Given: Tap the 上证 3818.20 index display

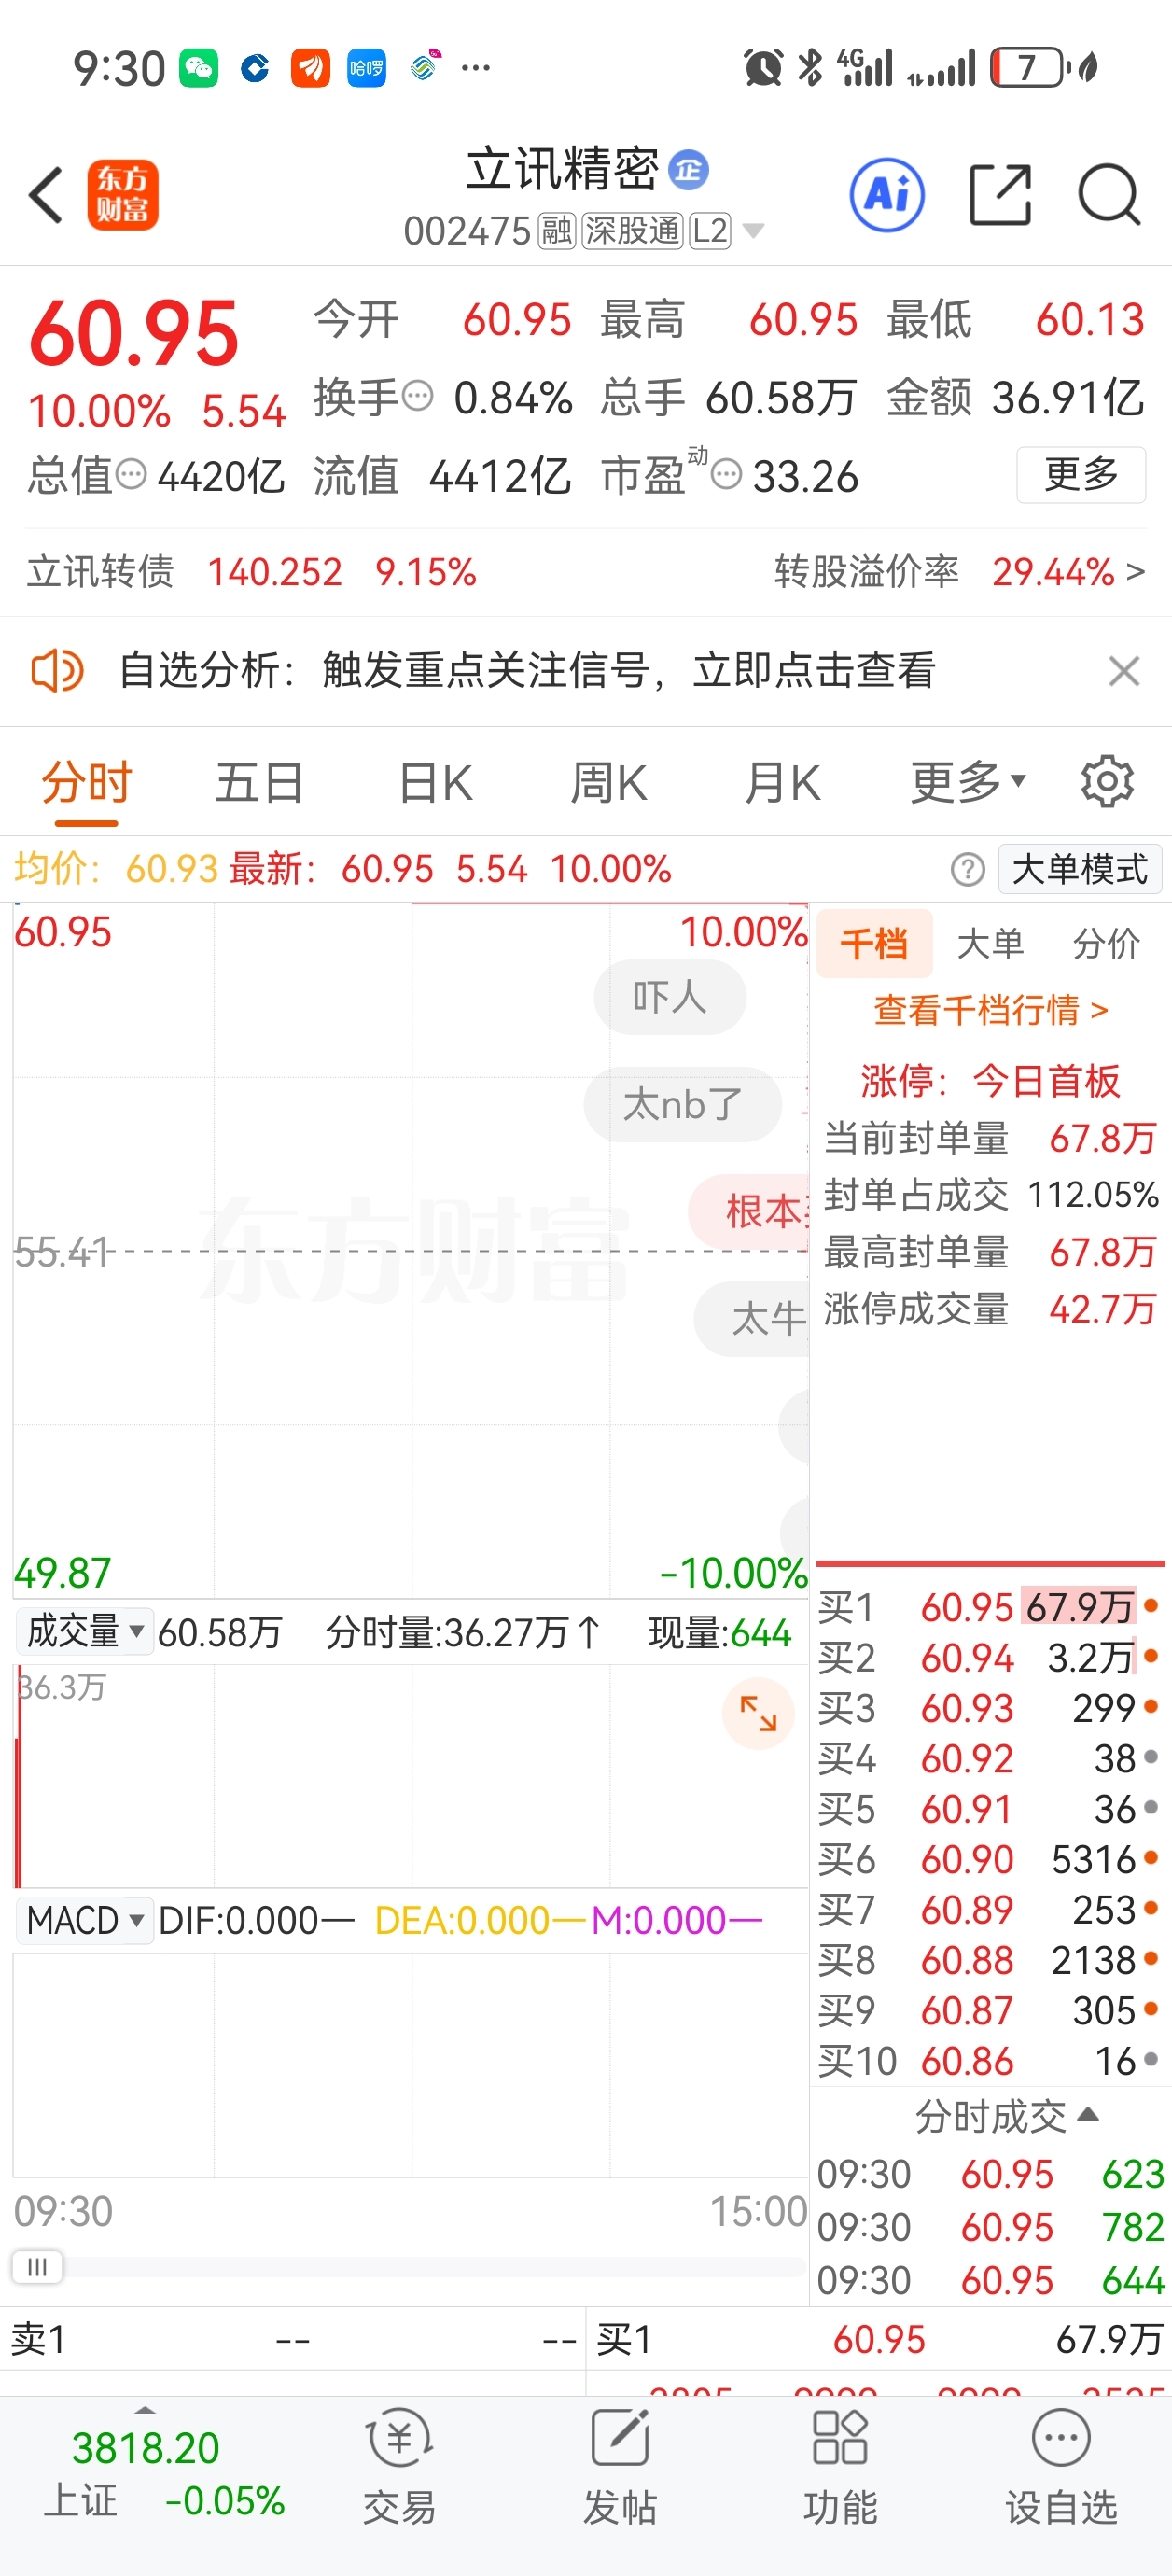Looking at the screenshot, I should tap(164, 2474).
